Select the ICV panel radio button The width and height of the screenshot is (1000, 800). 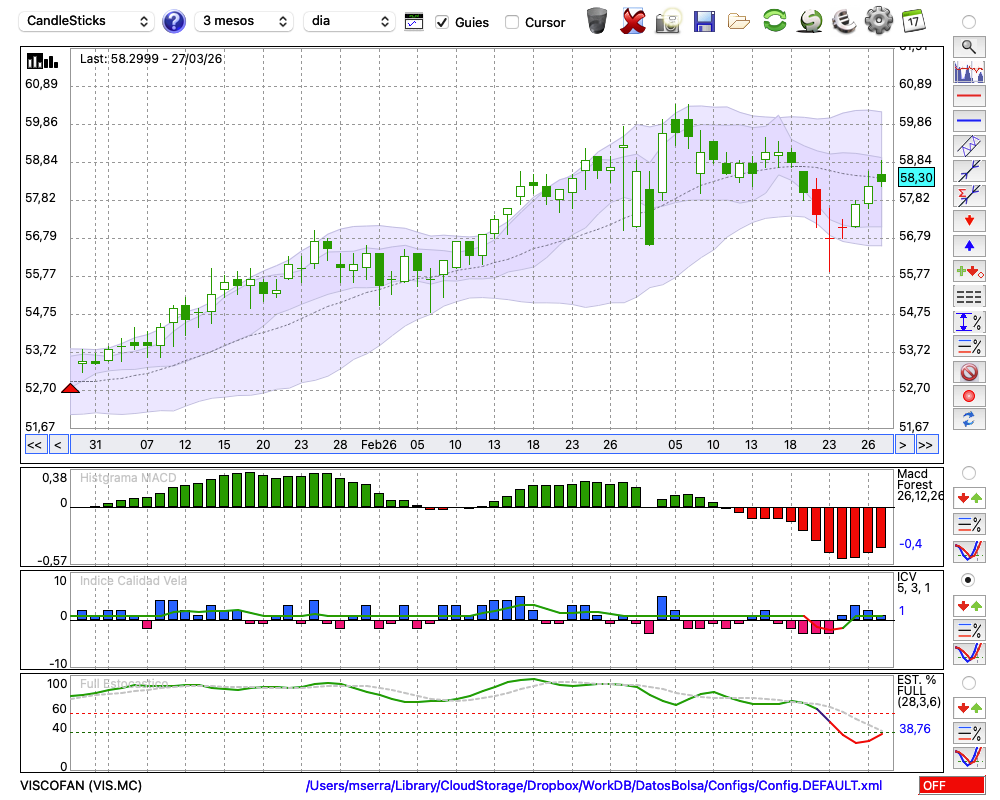tap(969, 580)
